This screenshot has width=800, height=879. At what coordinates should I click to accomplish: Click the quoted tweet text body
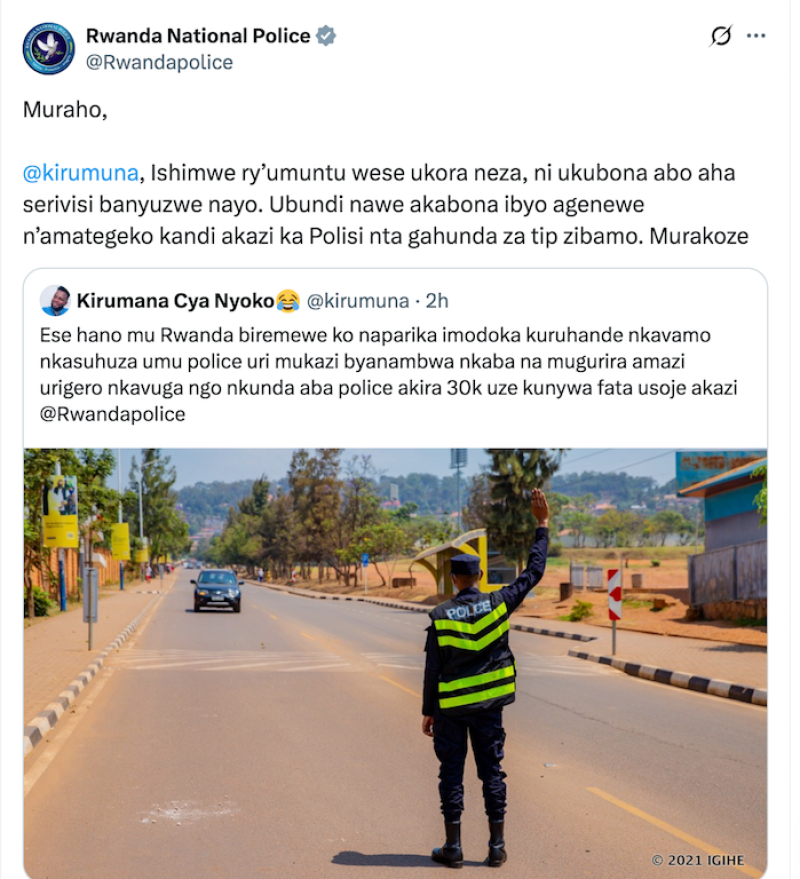pyautogui.click(x=389, y=374)
